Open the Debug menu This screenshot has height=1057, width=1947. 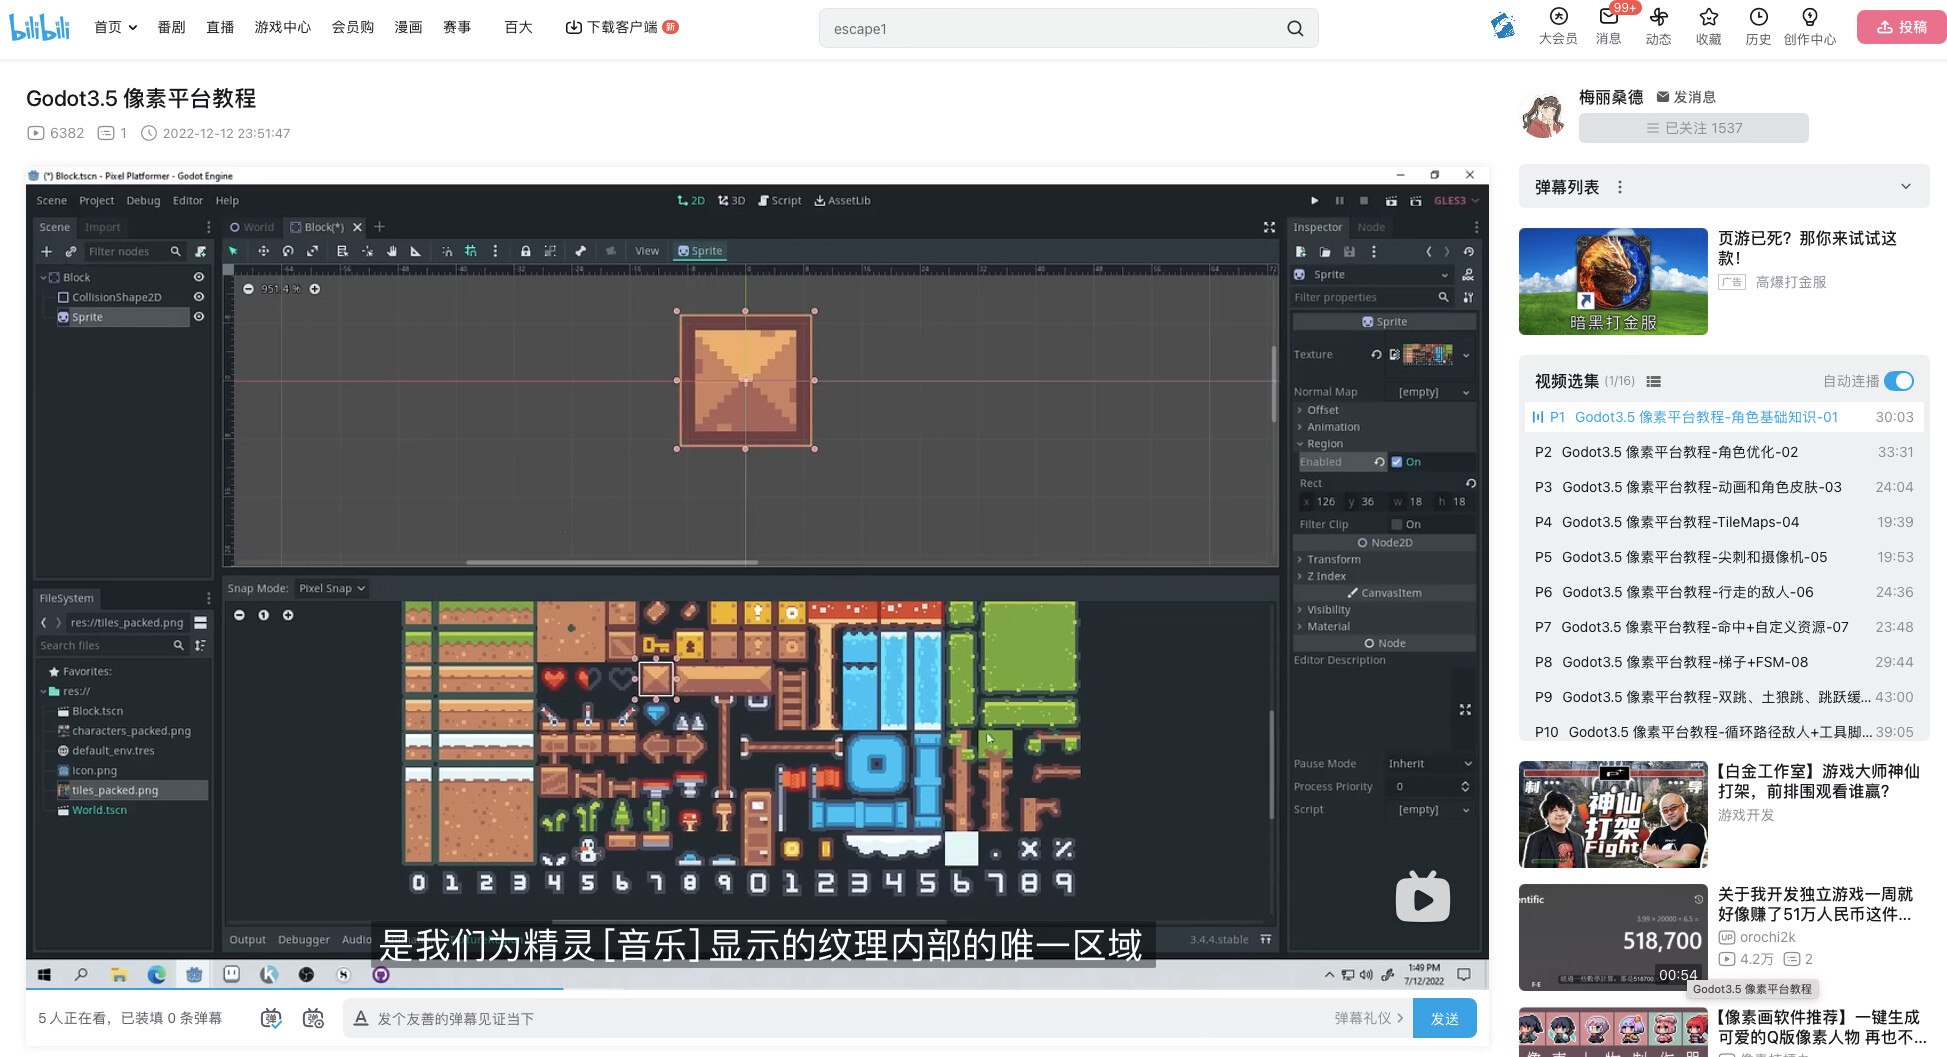(x=143, y=200)
